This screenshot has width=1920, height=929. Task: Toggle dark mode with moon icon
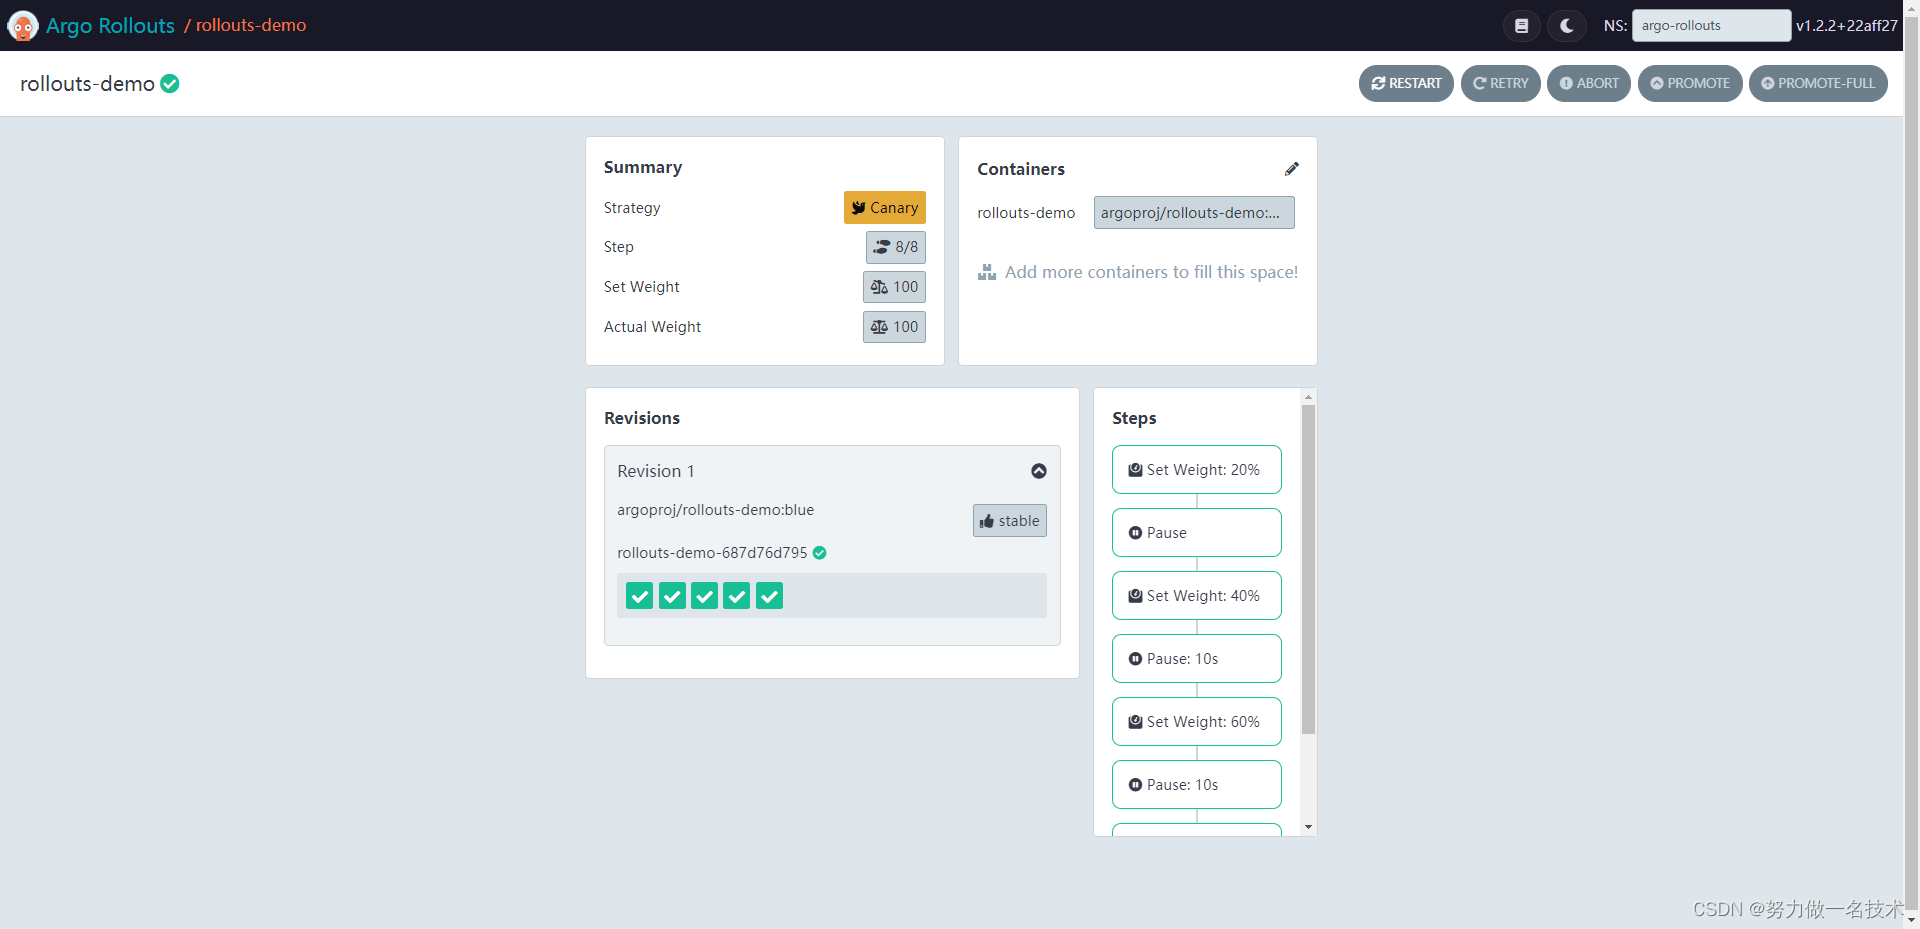point(1566,26)
